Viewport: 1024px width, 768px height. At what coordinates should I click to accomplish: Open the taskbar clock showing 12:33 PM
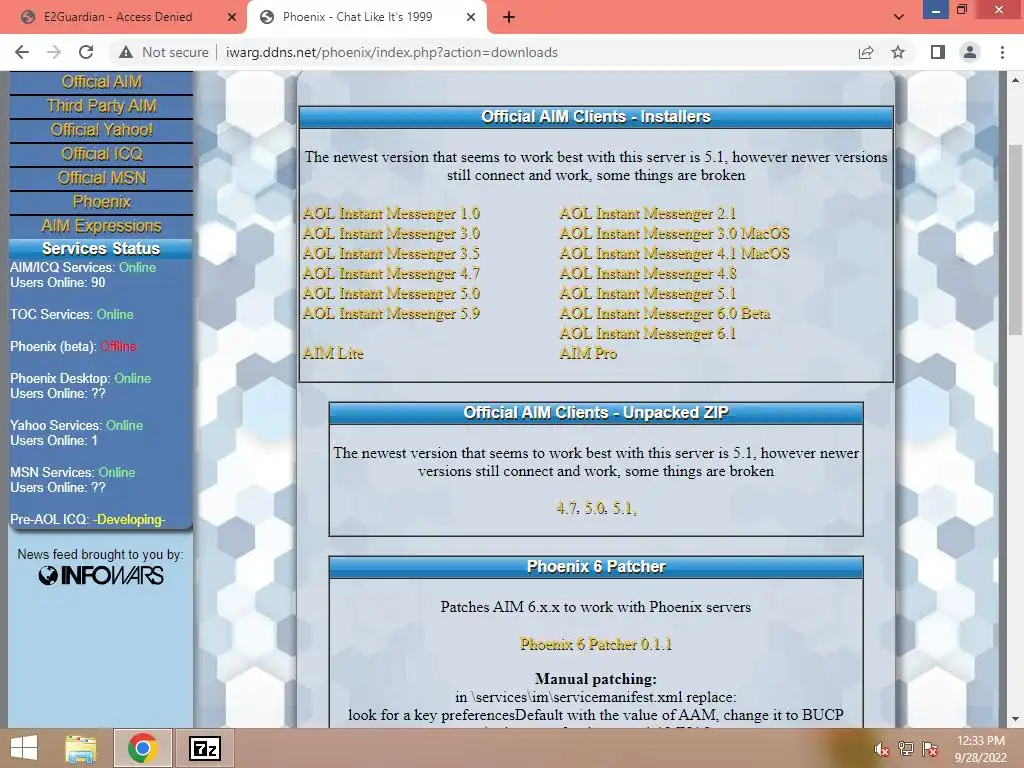pyautogui.click(x=981, y=749)
